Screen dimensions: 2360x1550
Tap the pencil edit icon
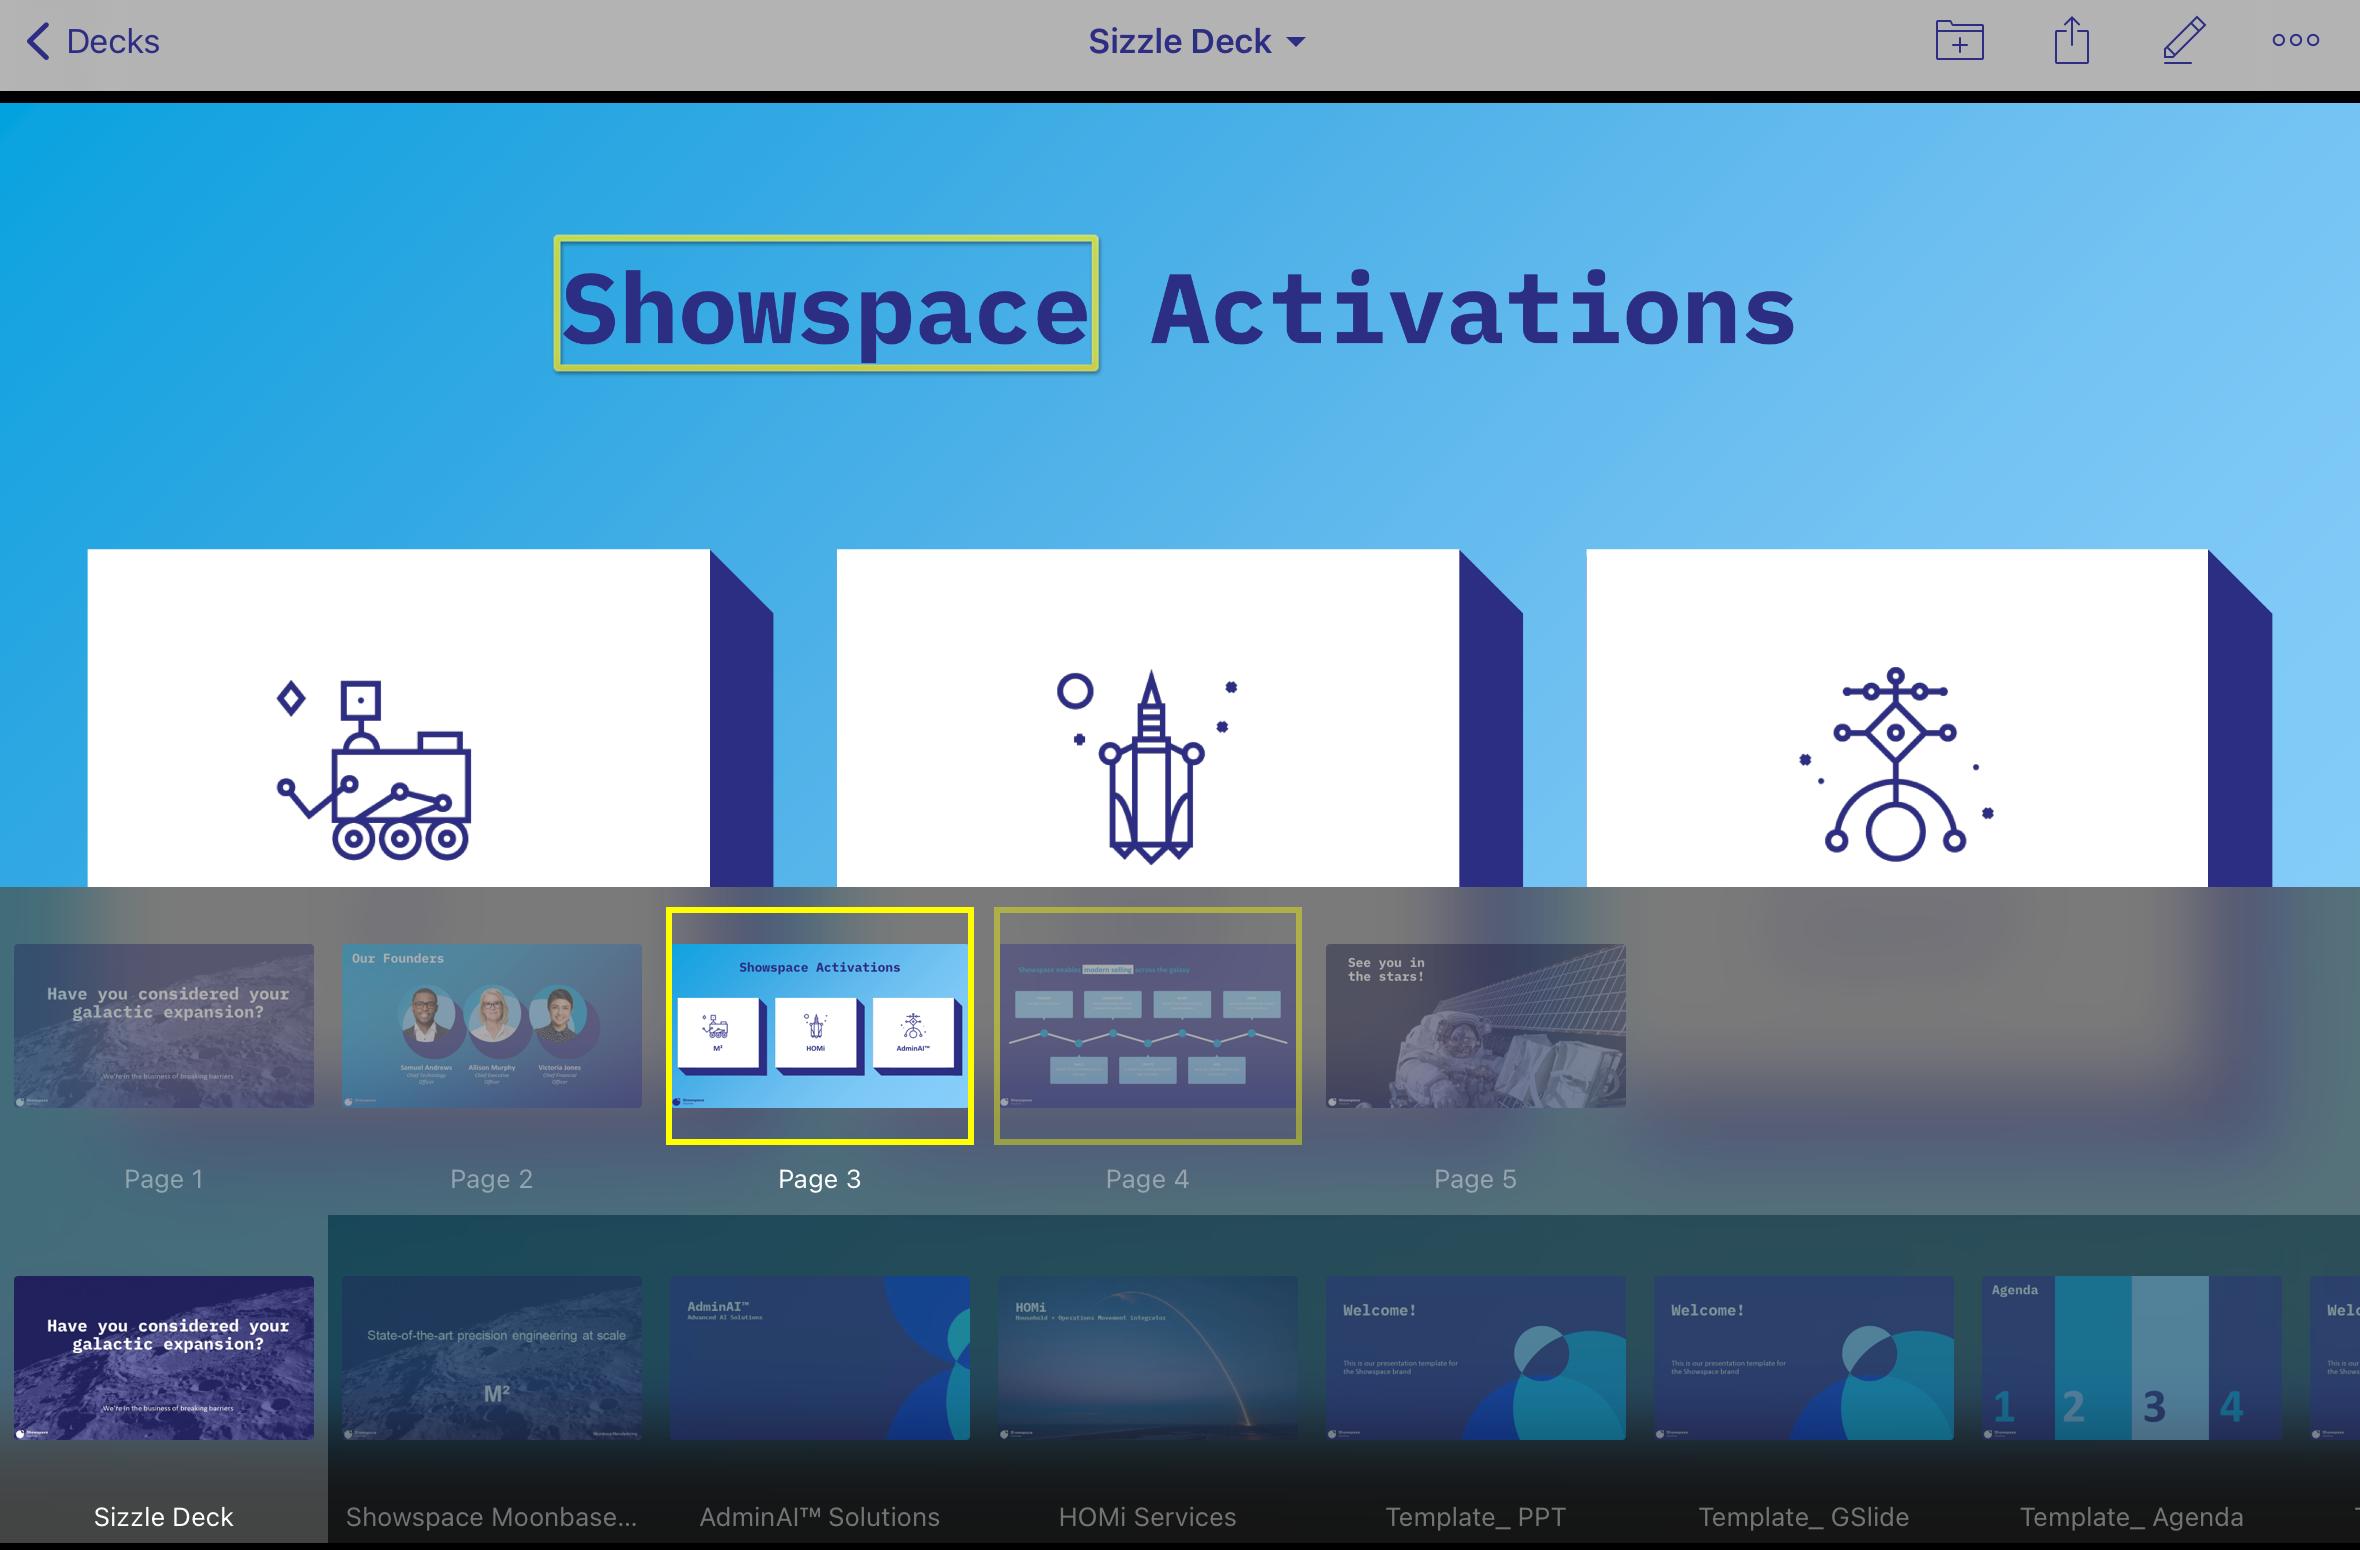pos(2184,41)
